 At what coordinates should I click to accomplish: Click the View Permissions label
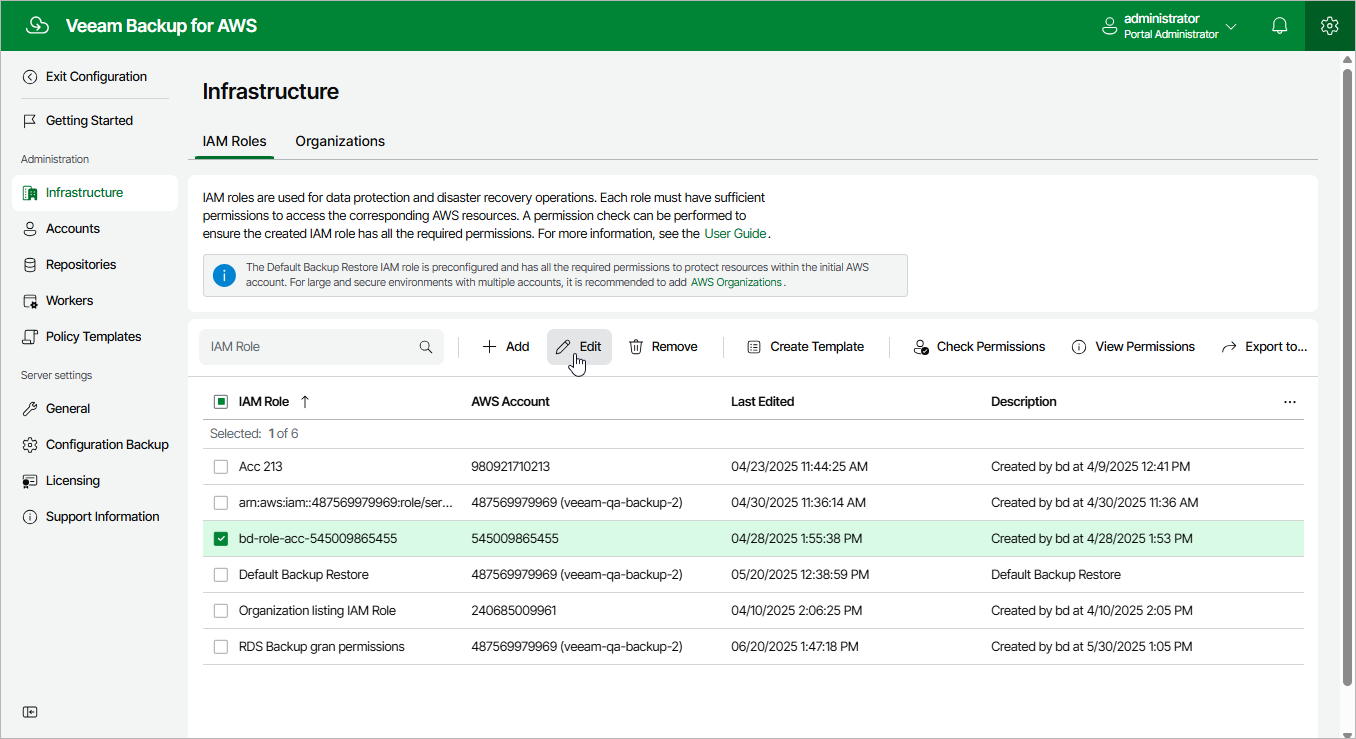pos(1145,347)
